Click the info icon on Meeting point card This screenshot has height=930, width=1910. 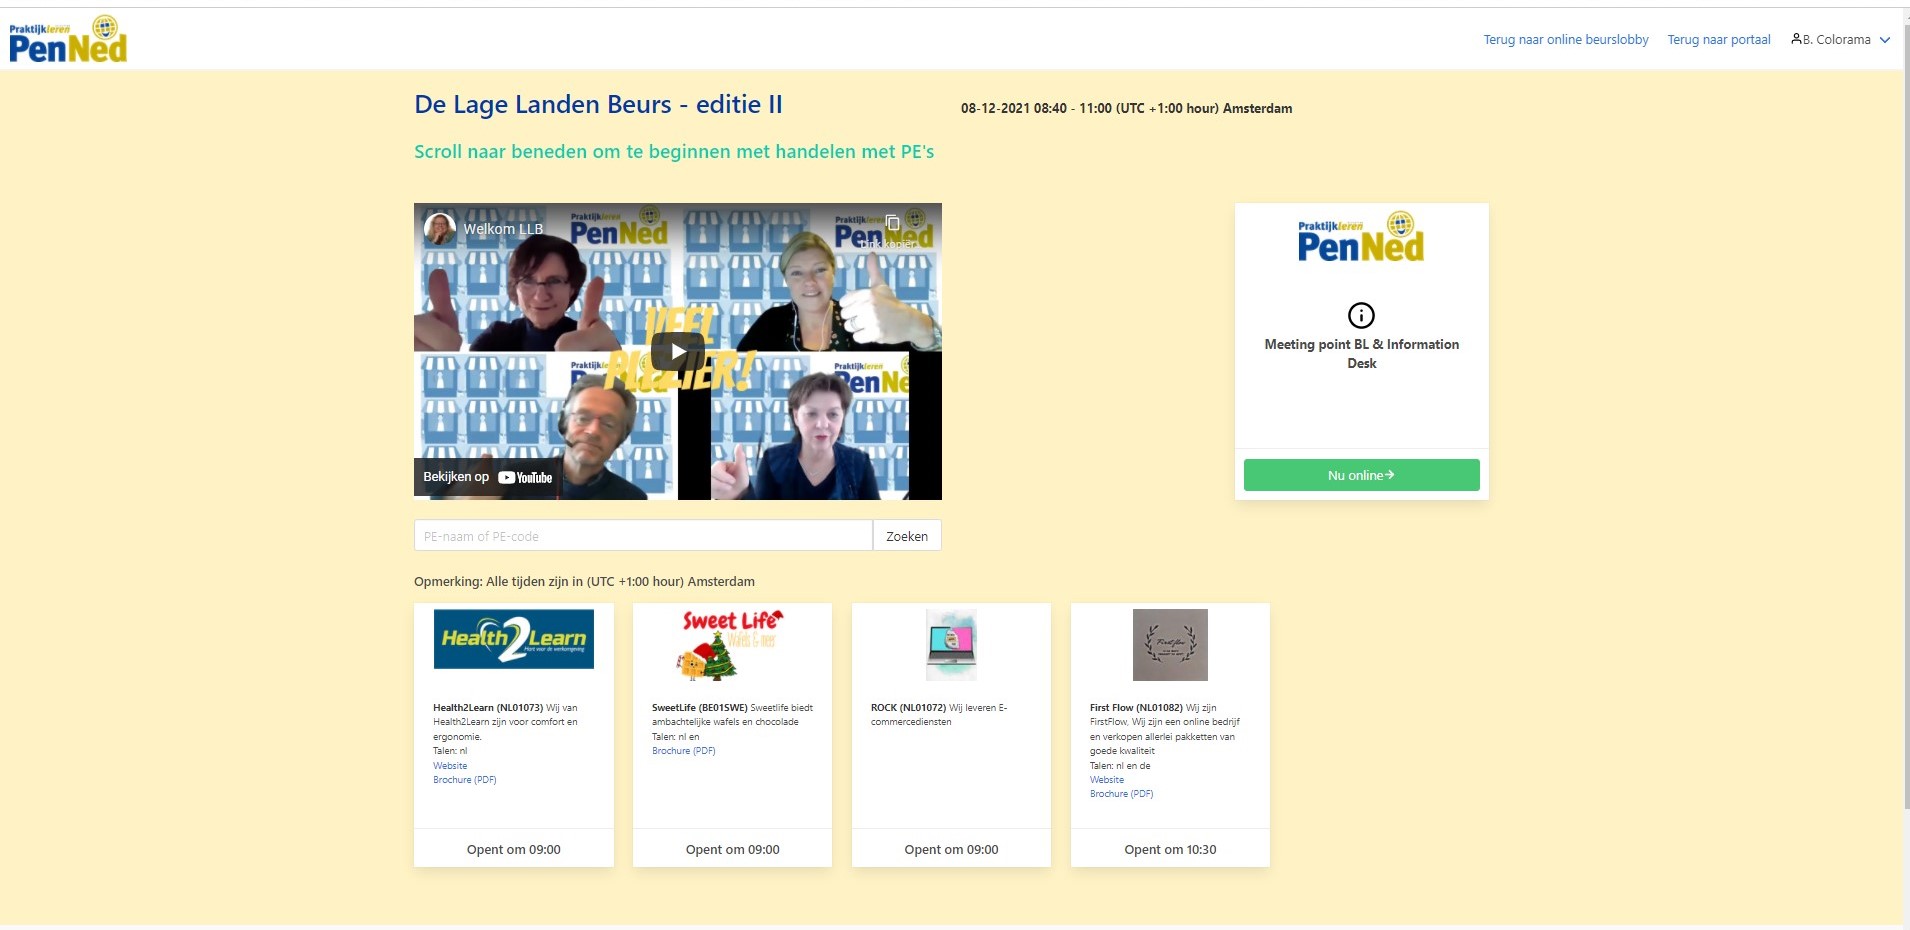click(x=1361, y=315)
